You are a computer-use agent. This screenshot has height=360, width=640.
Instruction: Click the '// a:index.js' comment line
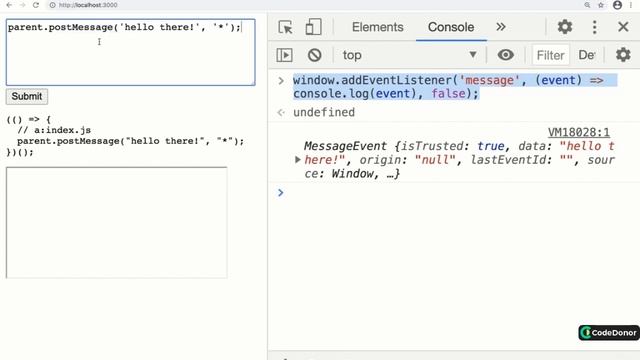[x=54, y=130]
